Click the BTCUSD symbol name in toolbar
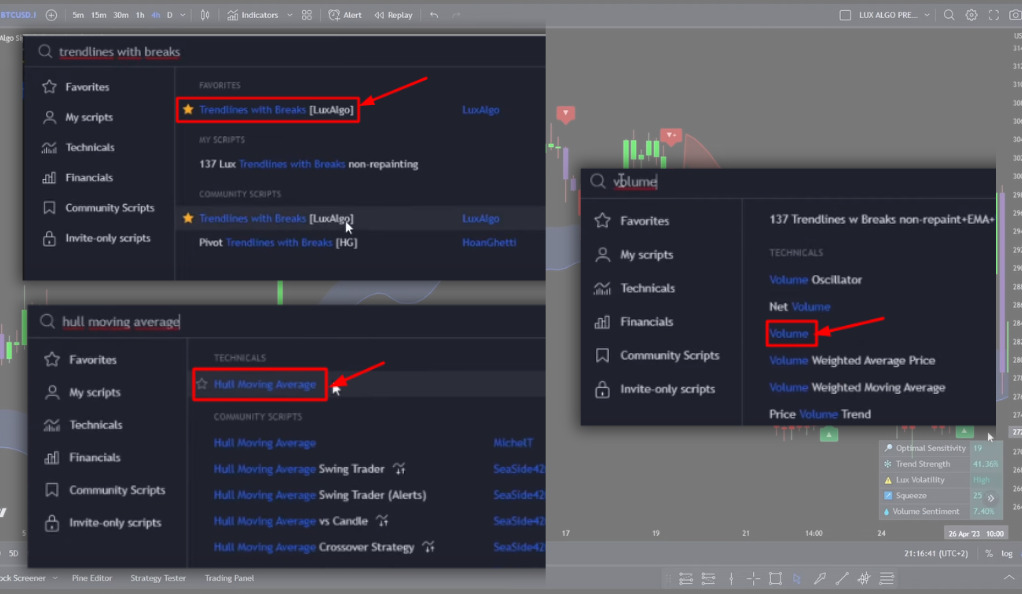 pyautogui.click(x=18, y=15)
